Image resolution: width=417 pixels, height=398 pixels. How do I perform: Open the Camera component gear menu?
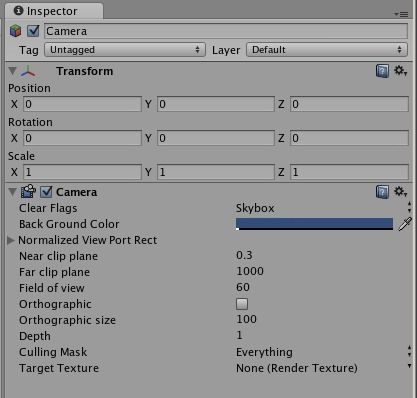click(400, 192)
